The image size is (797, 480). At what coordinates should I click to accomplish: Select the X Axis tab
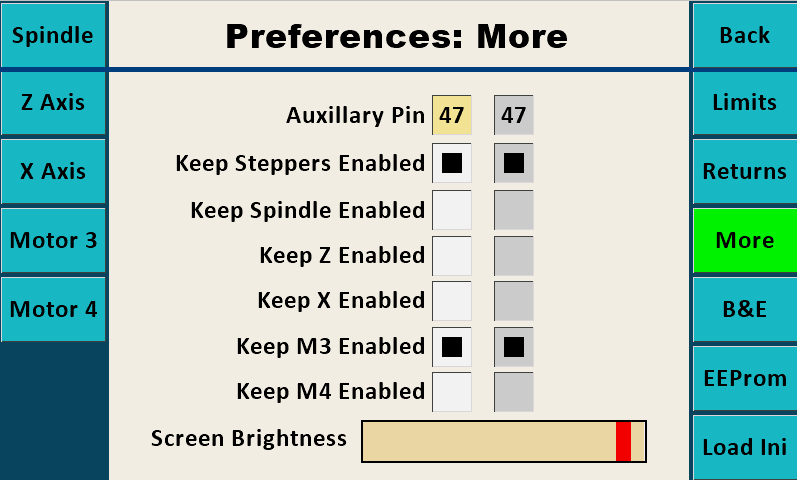[x=53, y=171]
